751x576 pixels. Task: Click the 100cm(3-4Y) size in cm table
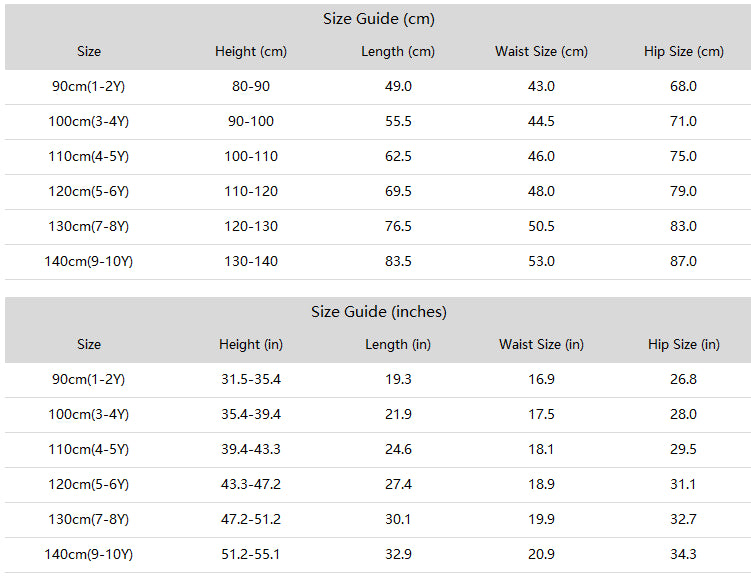pos(89,122)
